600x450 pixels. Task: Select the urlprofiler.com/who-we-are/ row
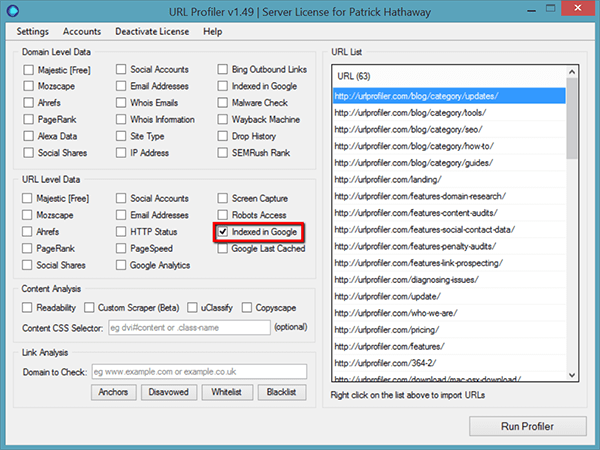point(449,313)
